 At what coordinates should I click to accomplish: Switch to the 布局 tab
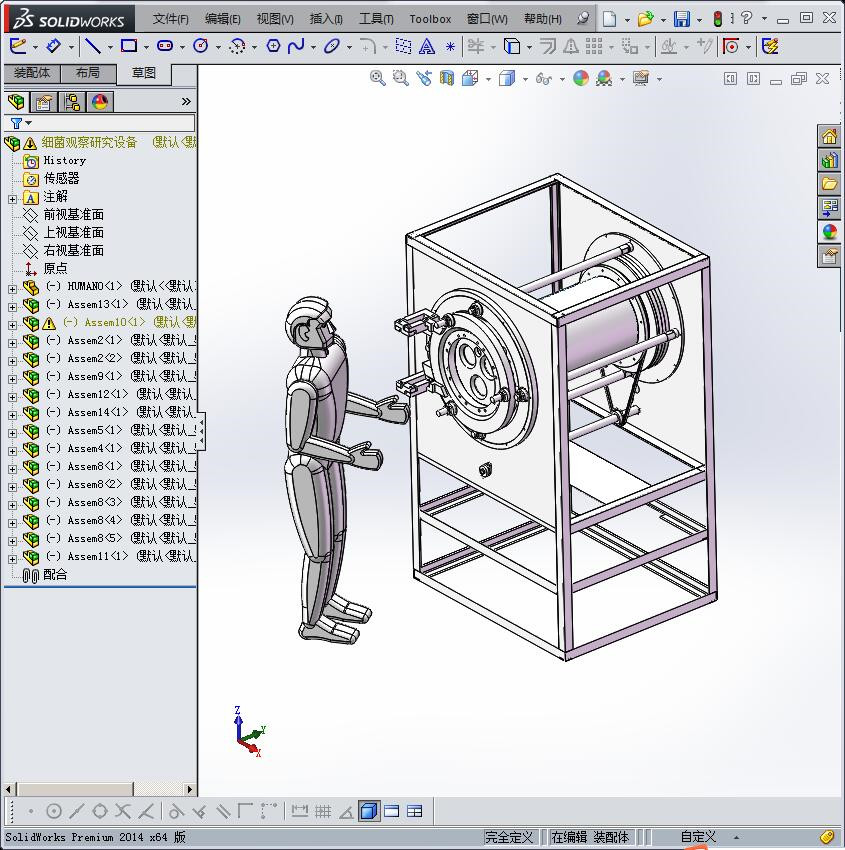(x=88, y=73)
